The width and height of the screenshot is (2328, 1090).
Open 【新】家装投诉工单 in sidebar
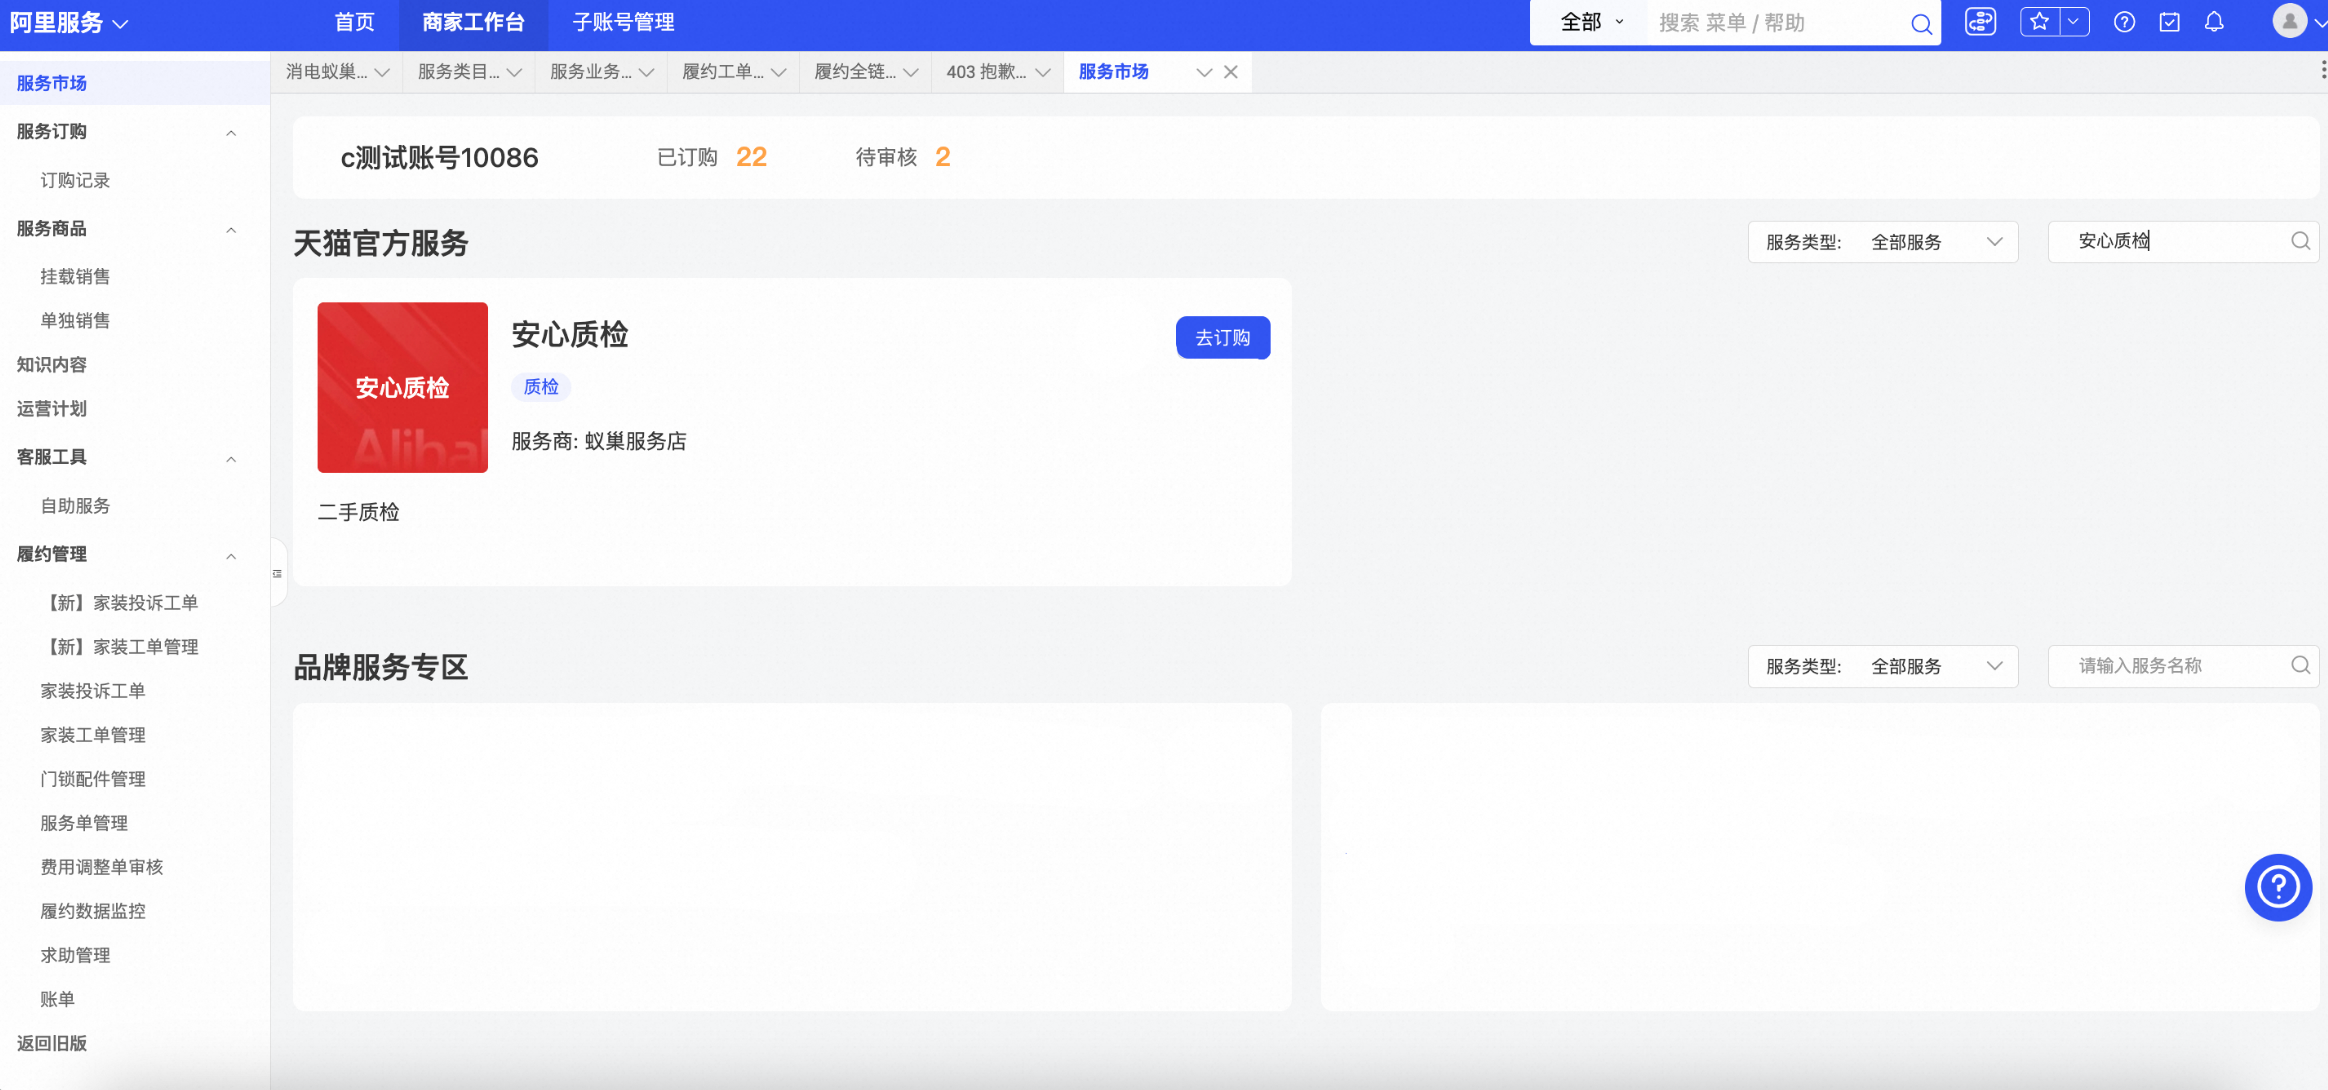120,603
